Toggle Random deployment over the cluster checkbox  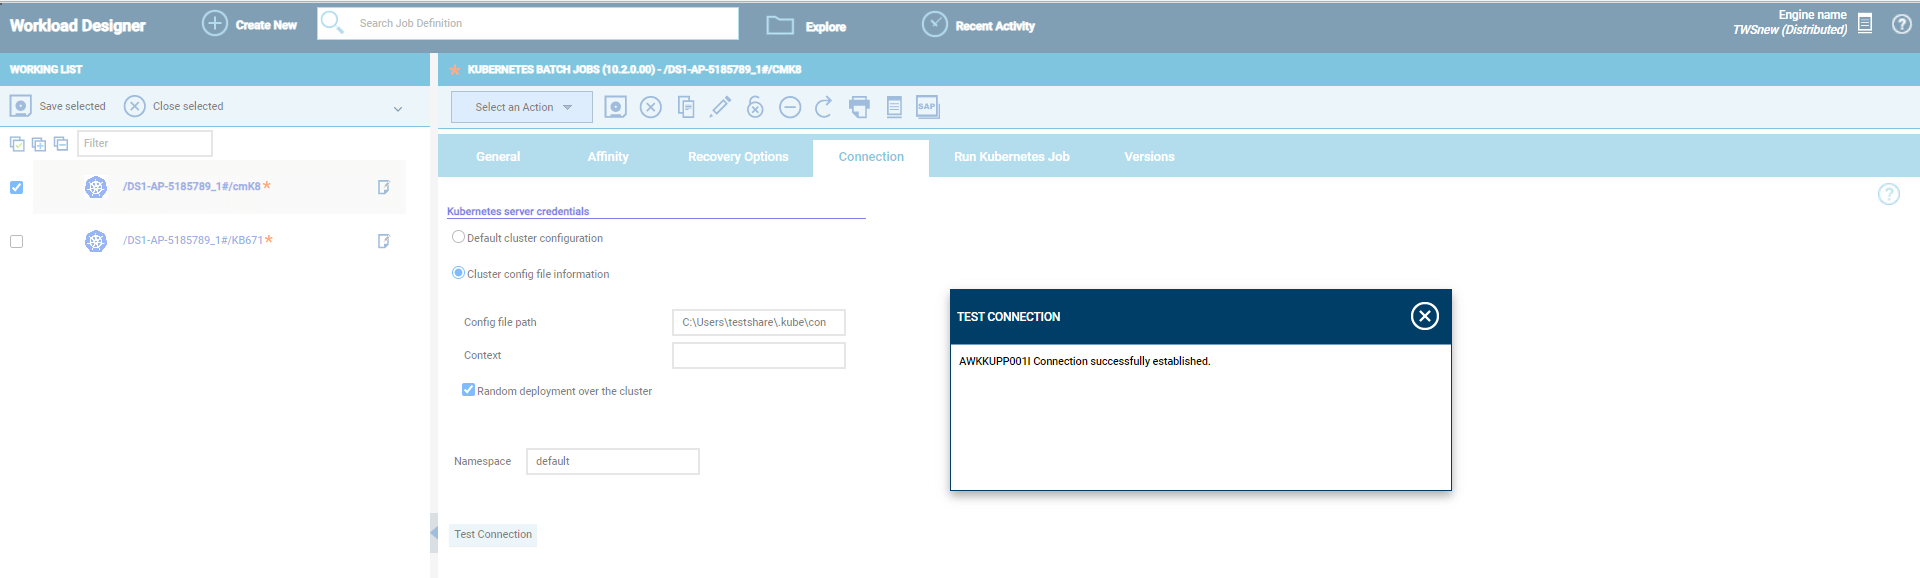click(468, 390)
